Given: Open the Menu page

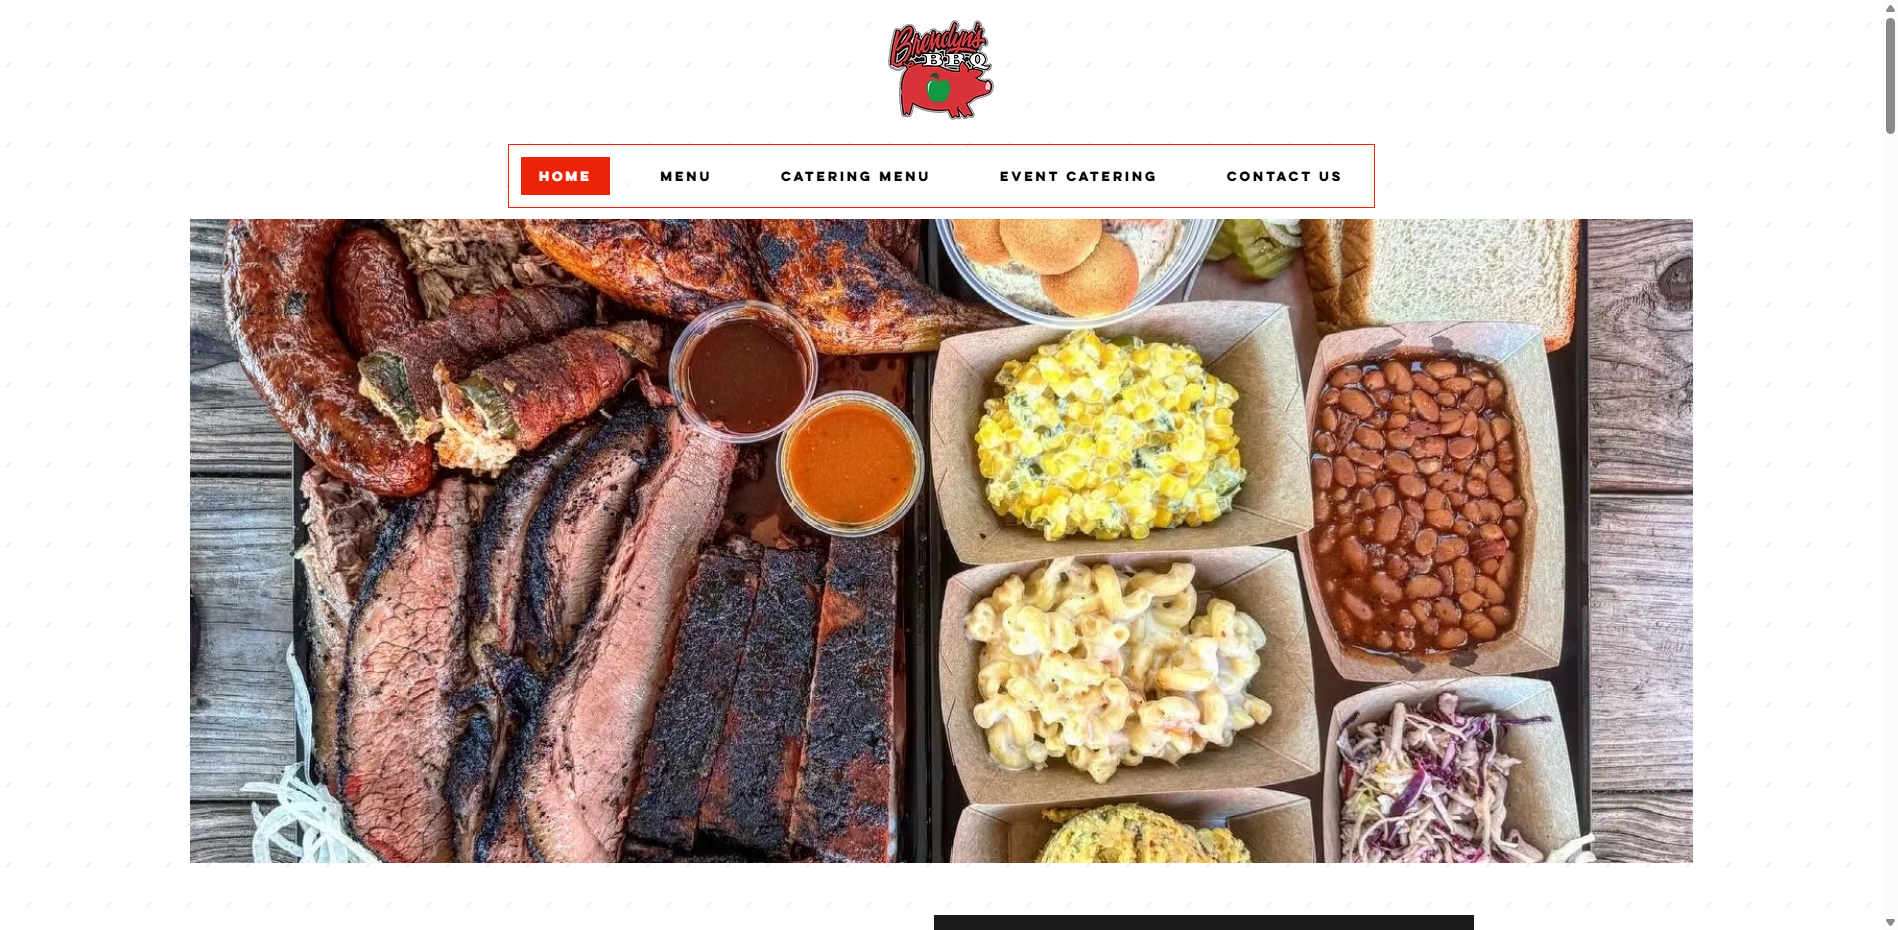Looking at the screenshot, I should click(x=685, y=176).
